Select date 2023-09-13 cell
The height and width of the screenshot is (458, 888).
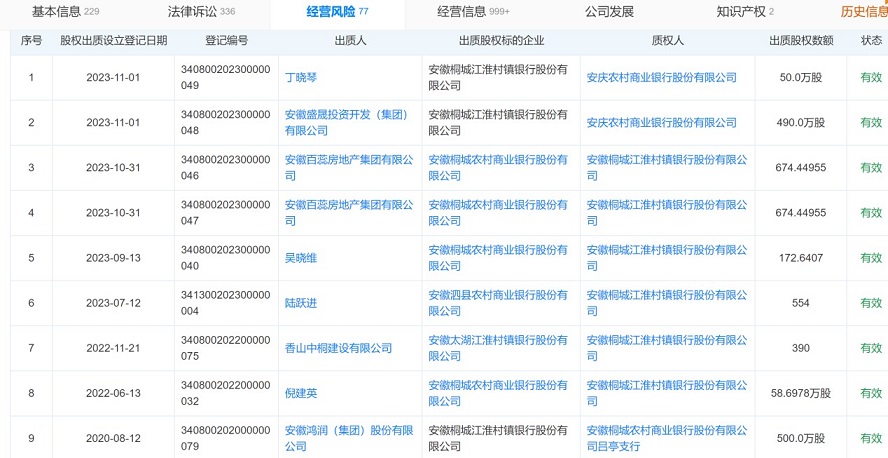[113, 258]
